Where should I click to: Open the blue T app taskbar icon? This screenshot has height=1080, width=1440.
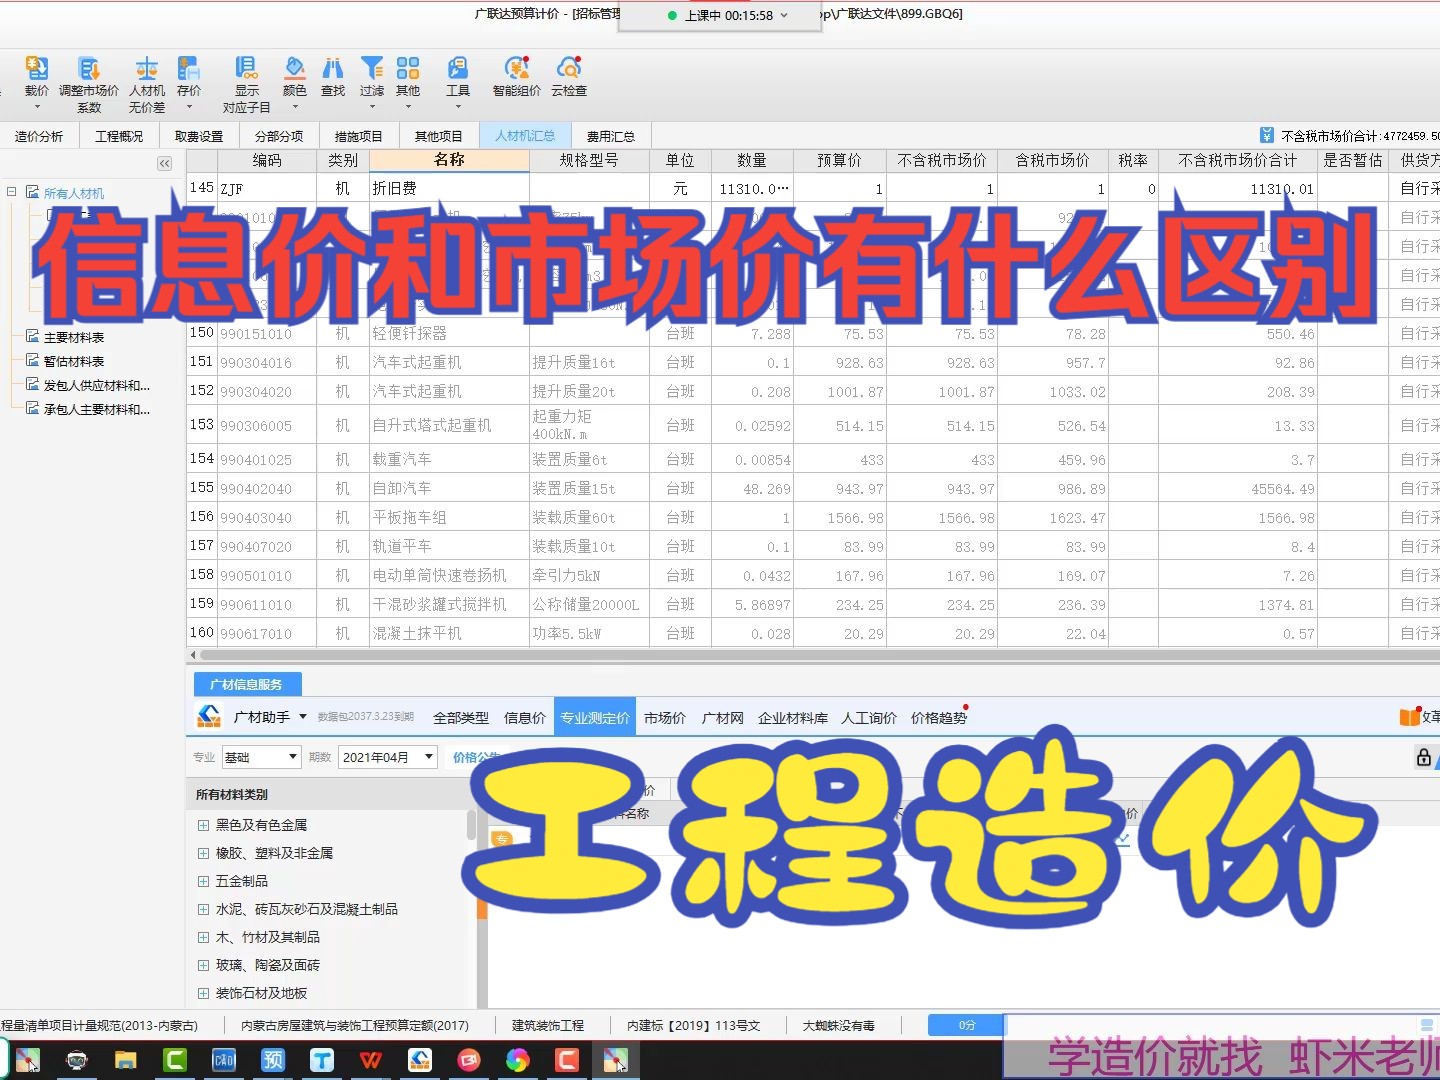[x=322, y=1060]
